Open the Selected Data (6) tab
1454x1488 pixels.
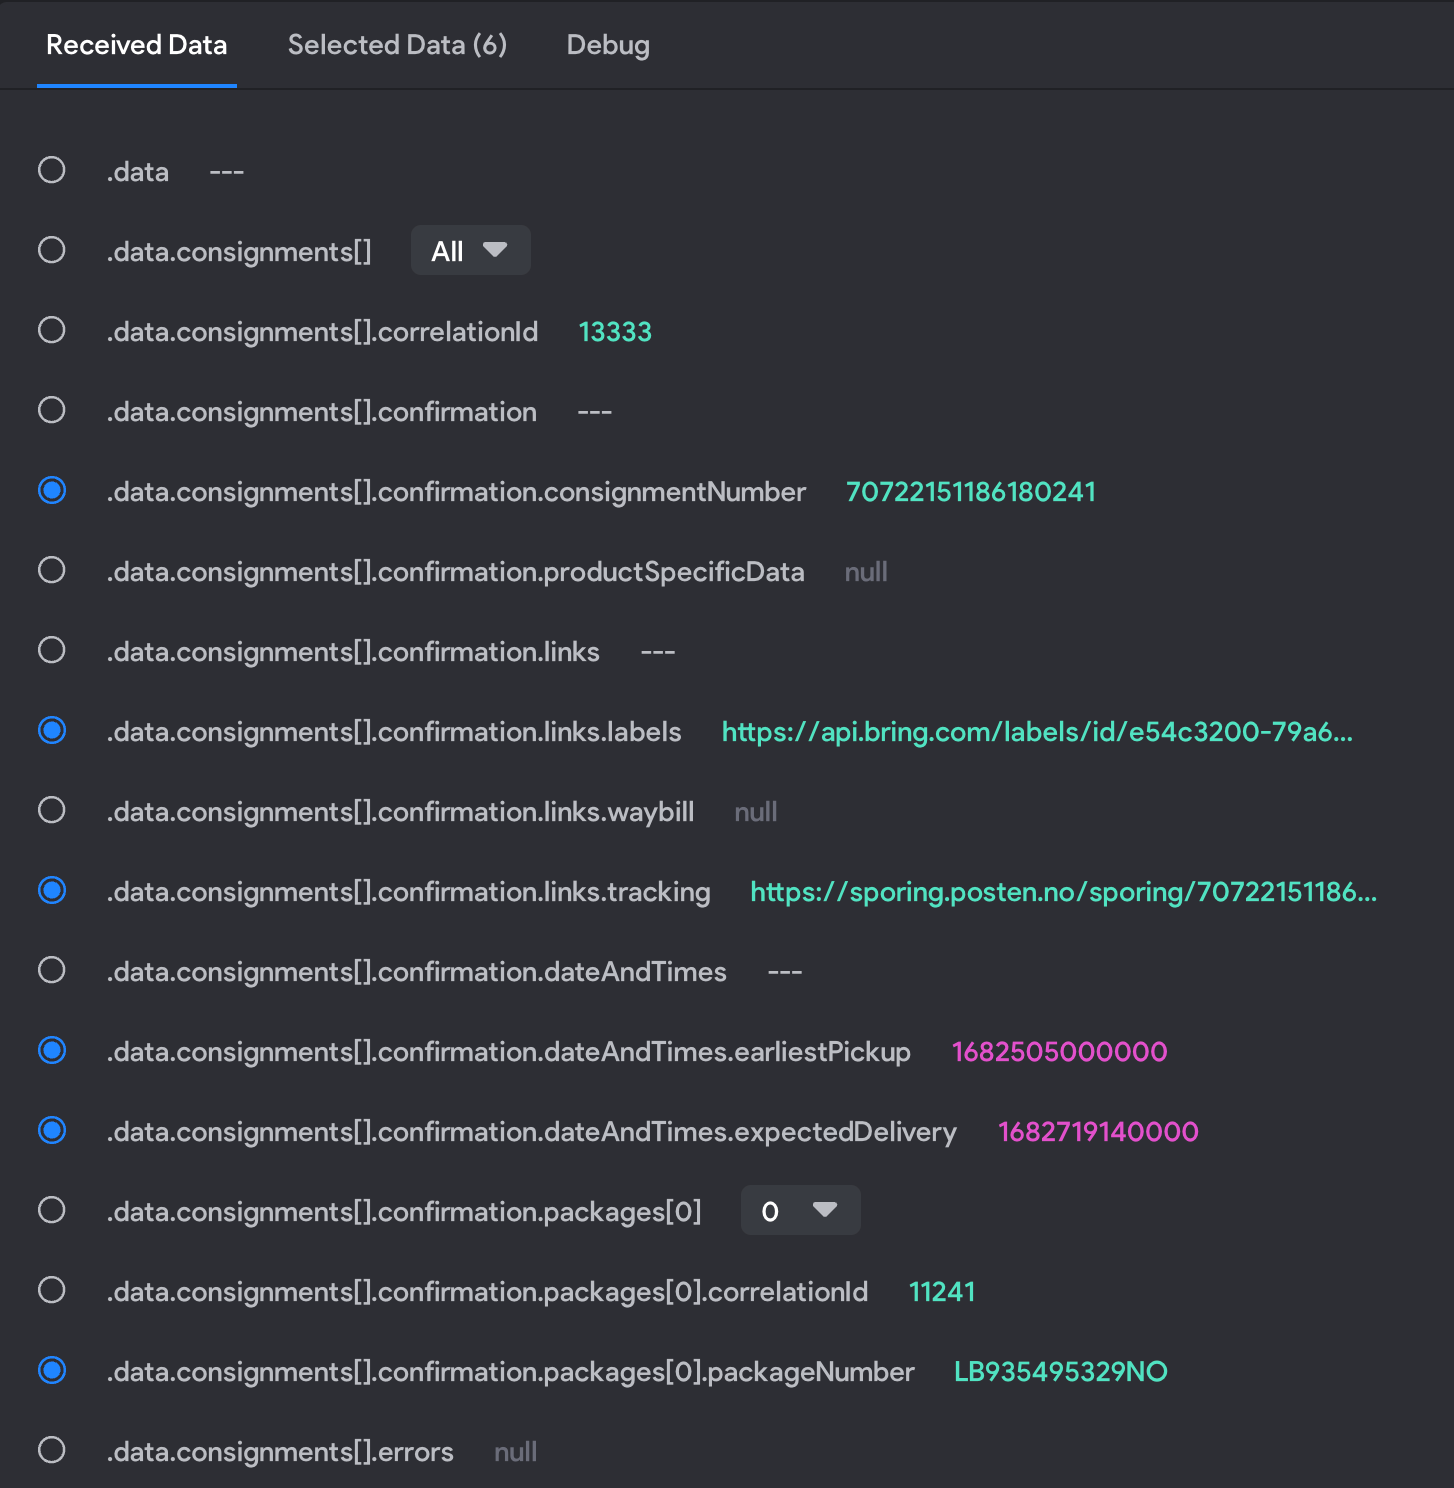coord(397,45)
